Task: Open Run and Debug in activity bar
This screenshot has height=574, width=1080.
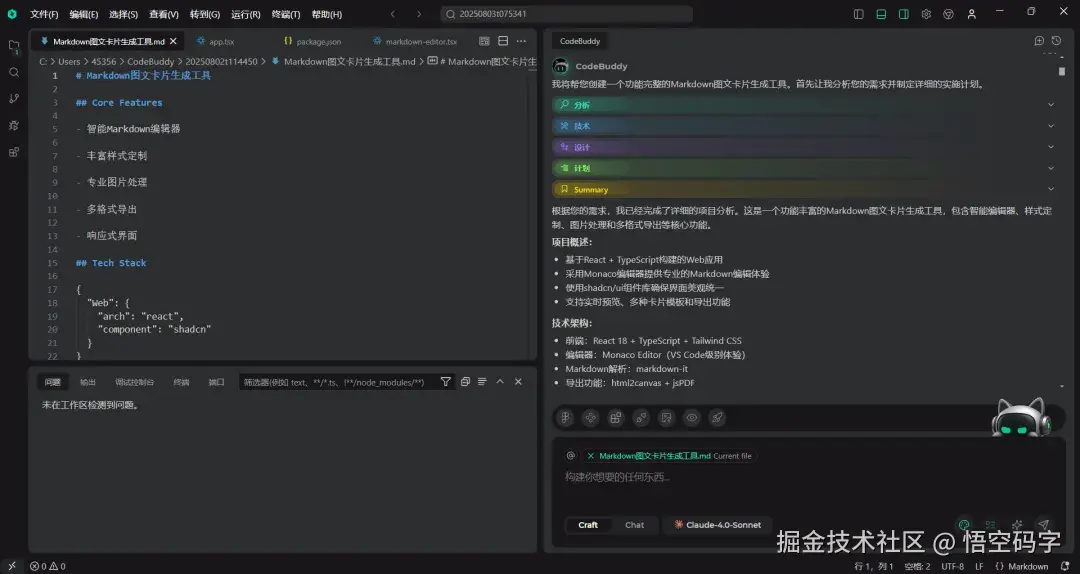Action: 14,125
